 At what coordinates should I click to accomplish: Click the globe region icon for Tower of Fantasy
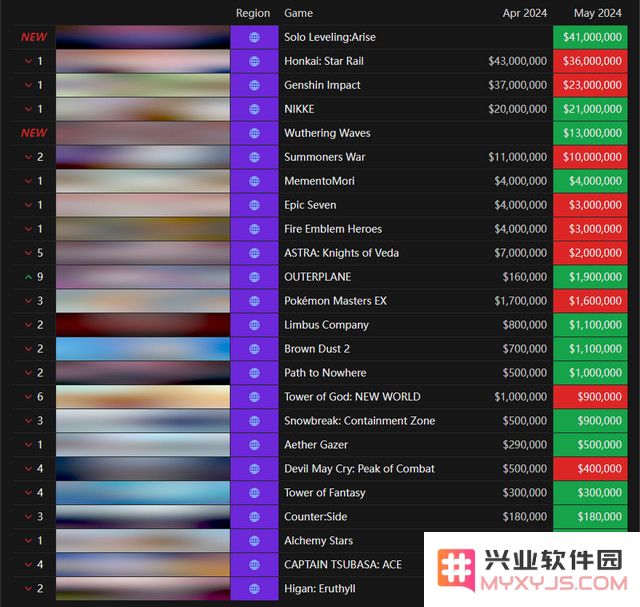[254, 493]
